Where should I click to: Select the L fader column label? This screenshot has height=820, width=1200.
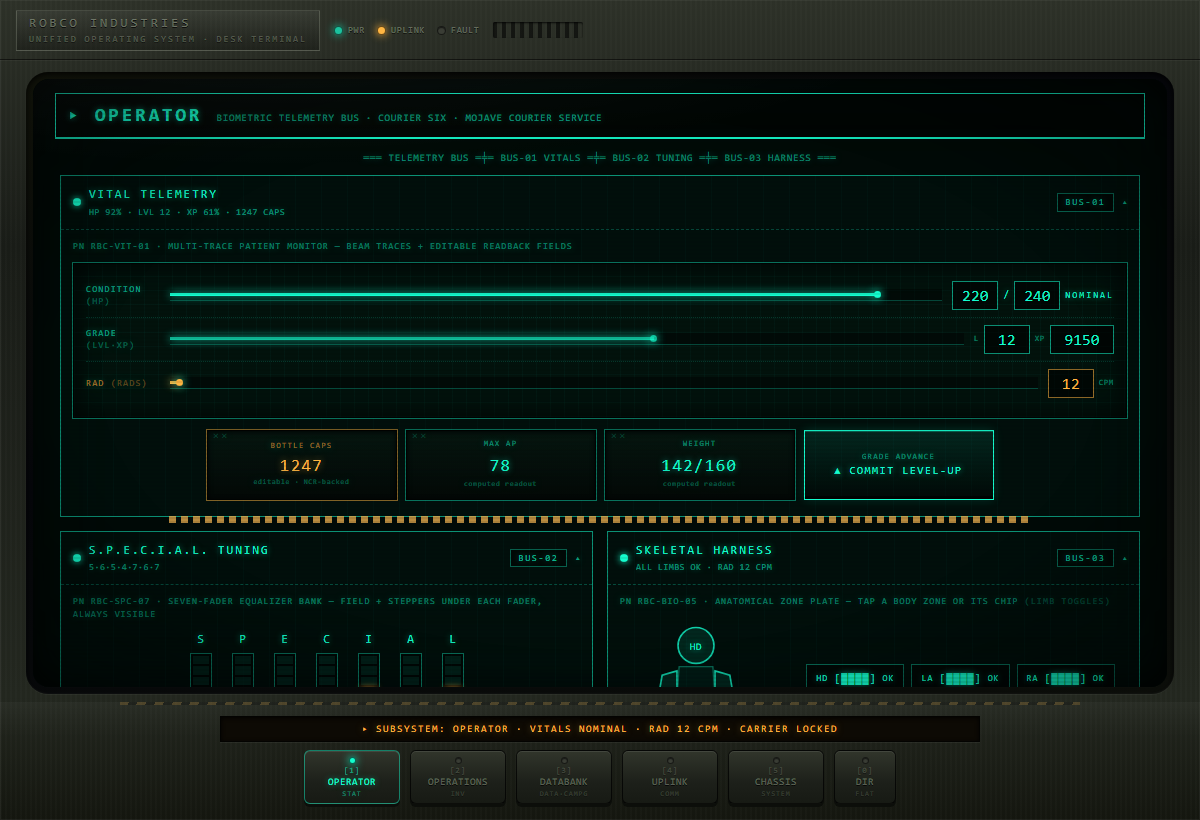point(453,639)
